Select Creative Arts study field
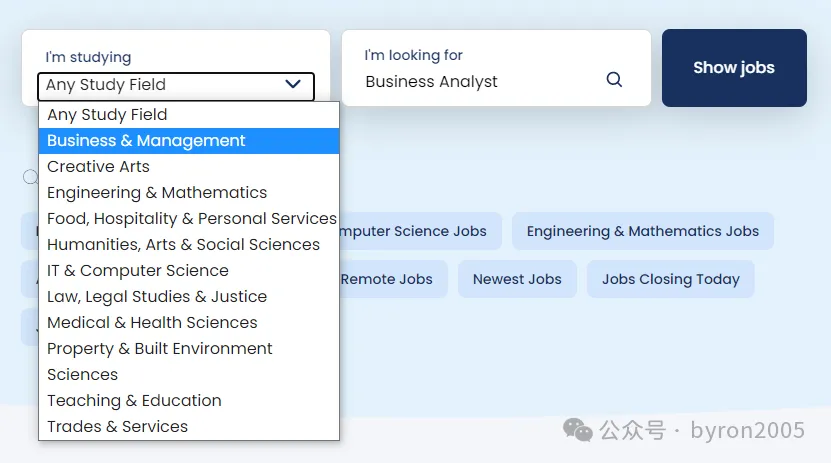Screen dimensions: 831x463 [x=98, y=167]
